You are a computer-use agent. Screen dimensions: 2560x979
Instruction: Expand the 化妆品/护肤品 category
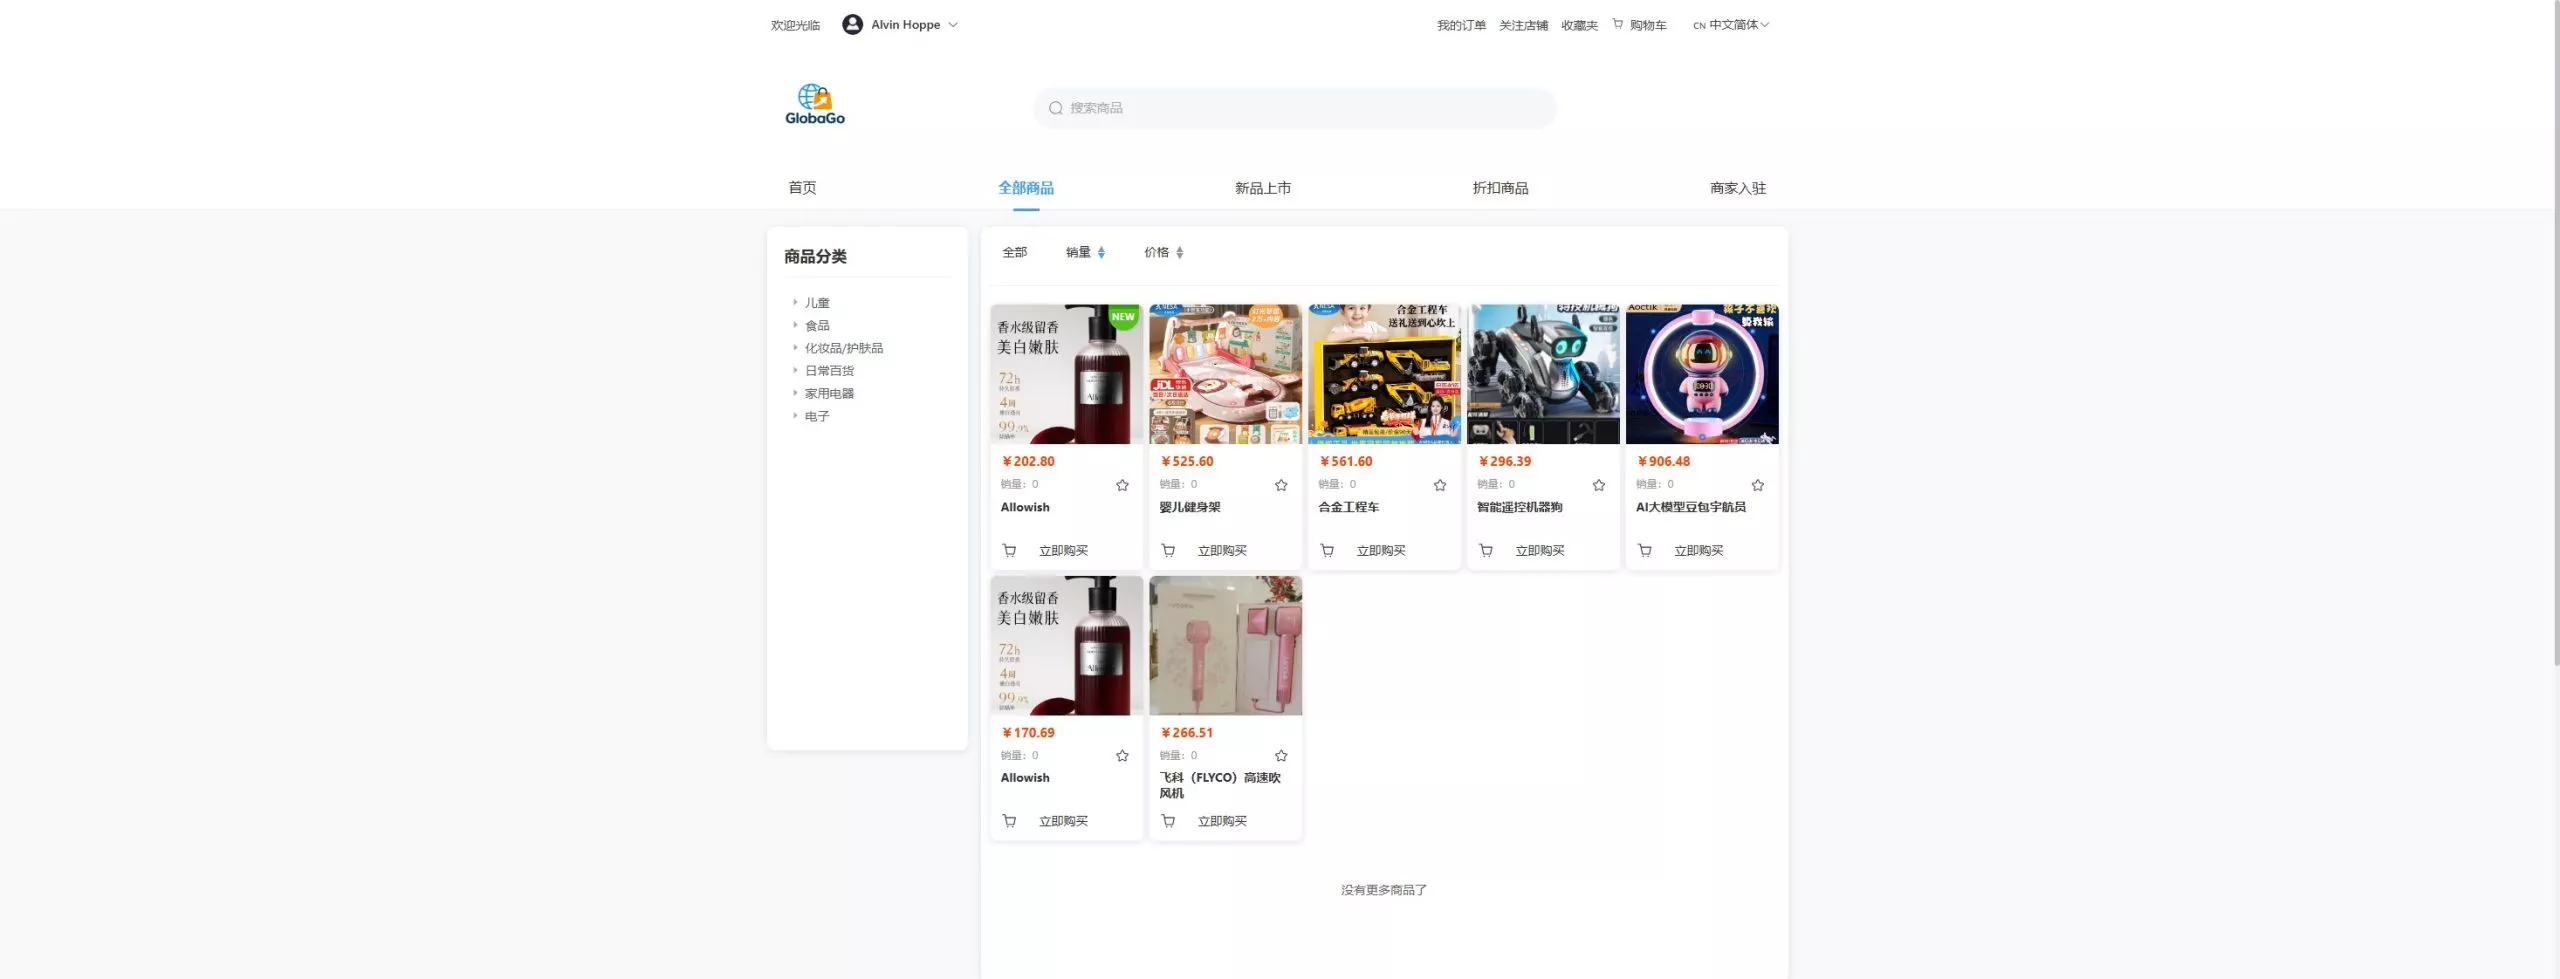pos(843,349)
